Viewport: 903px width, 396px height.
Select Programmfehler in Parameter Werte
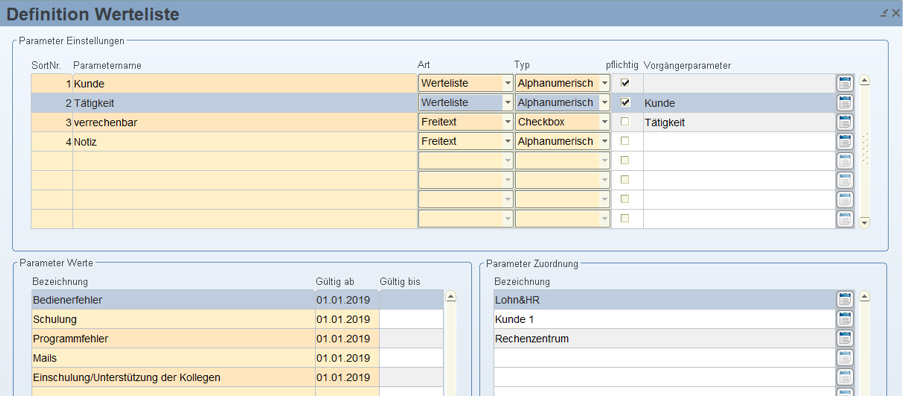[x=173, y=338]
